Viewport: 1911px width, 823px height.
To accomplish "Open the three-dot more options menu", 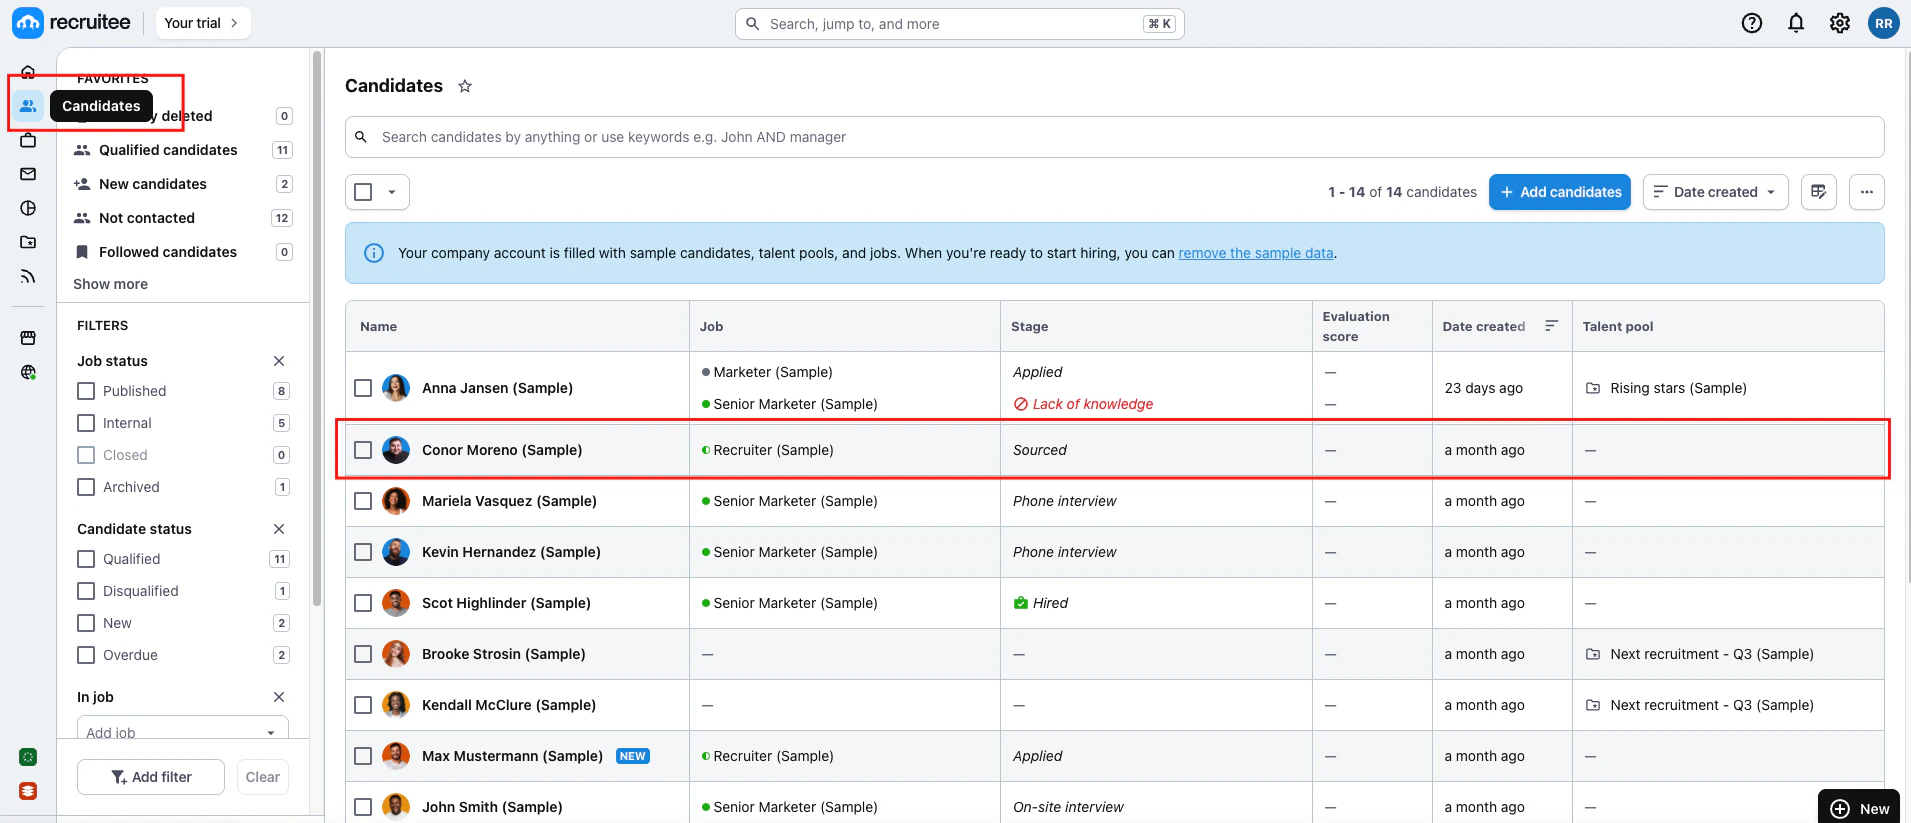I will coord(1867,192).
